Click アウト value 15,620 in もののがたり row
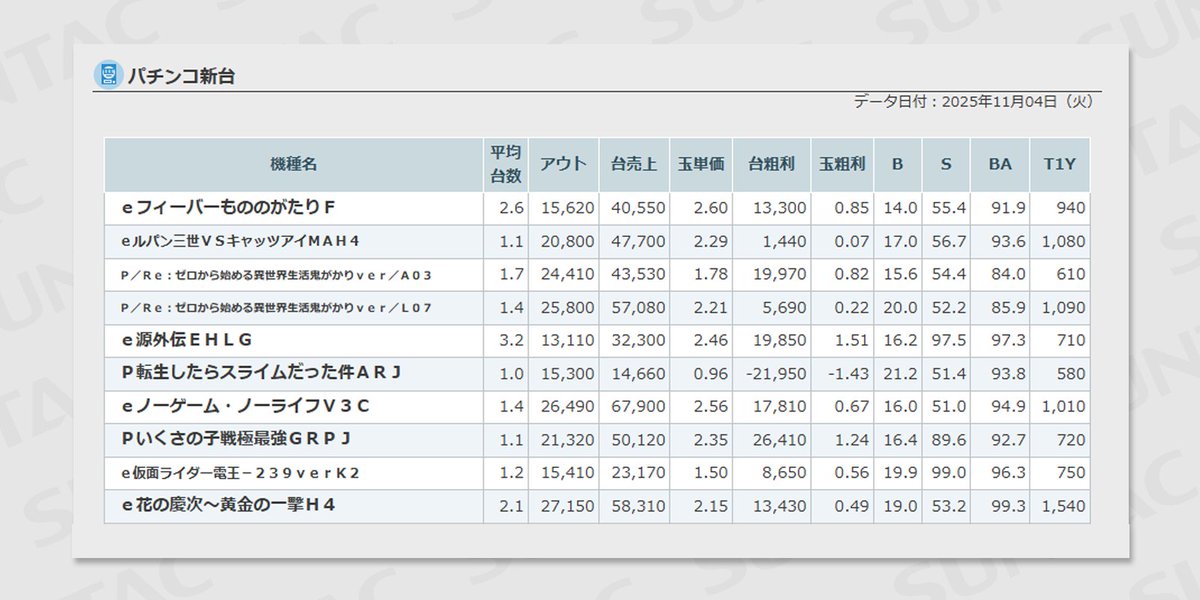 click(568, 208)
